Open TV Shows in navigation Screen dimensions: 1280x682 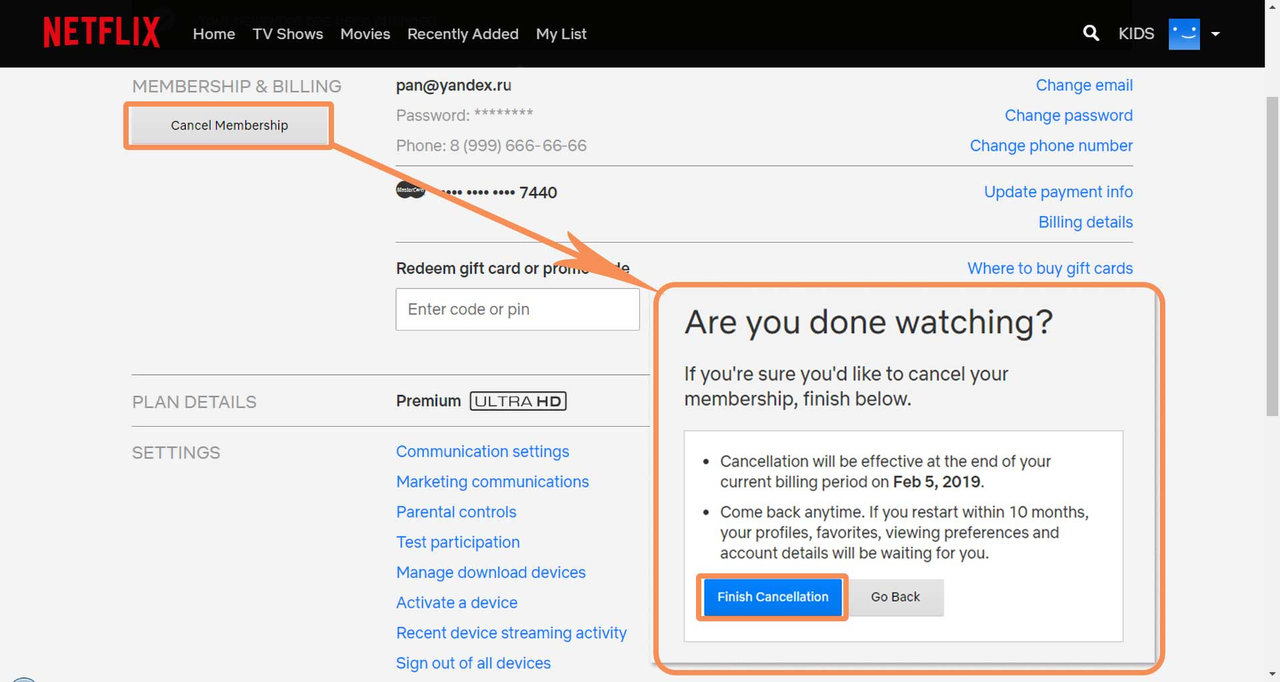coord(288,34)
